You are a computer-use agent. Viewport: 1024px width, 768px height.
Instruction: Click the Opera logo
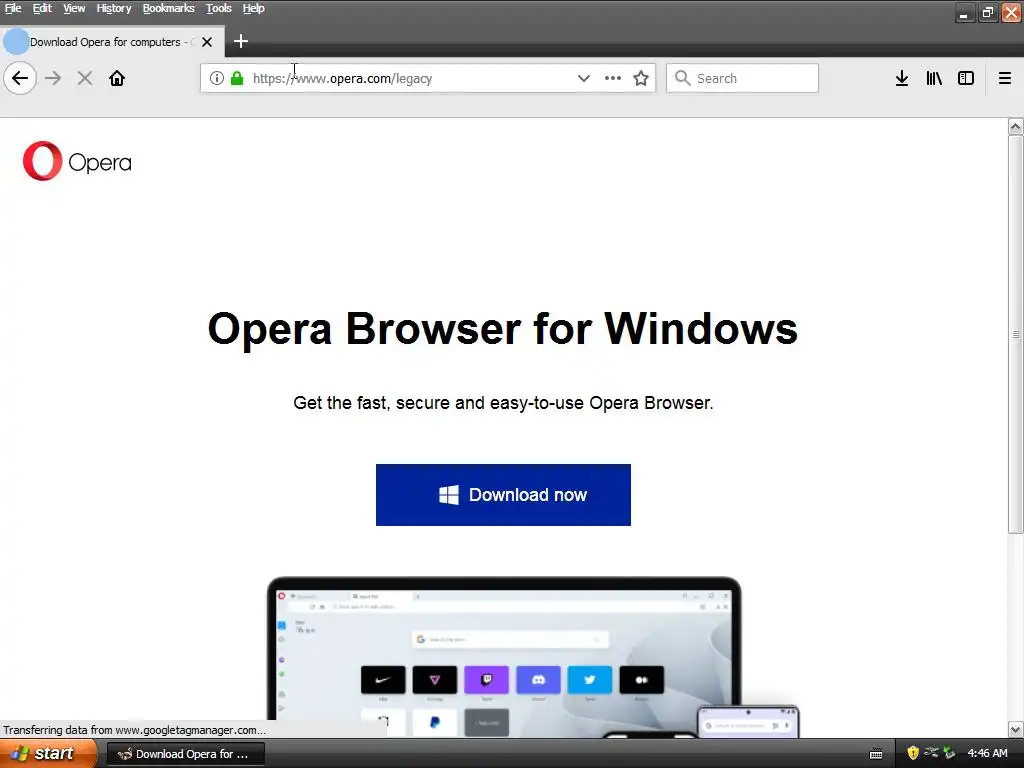click(x=77, y=161)
